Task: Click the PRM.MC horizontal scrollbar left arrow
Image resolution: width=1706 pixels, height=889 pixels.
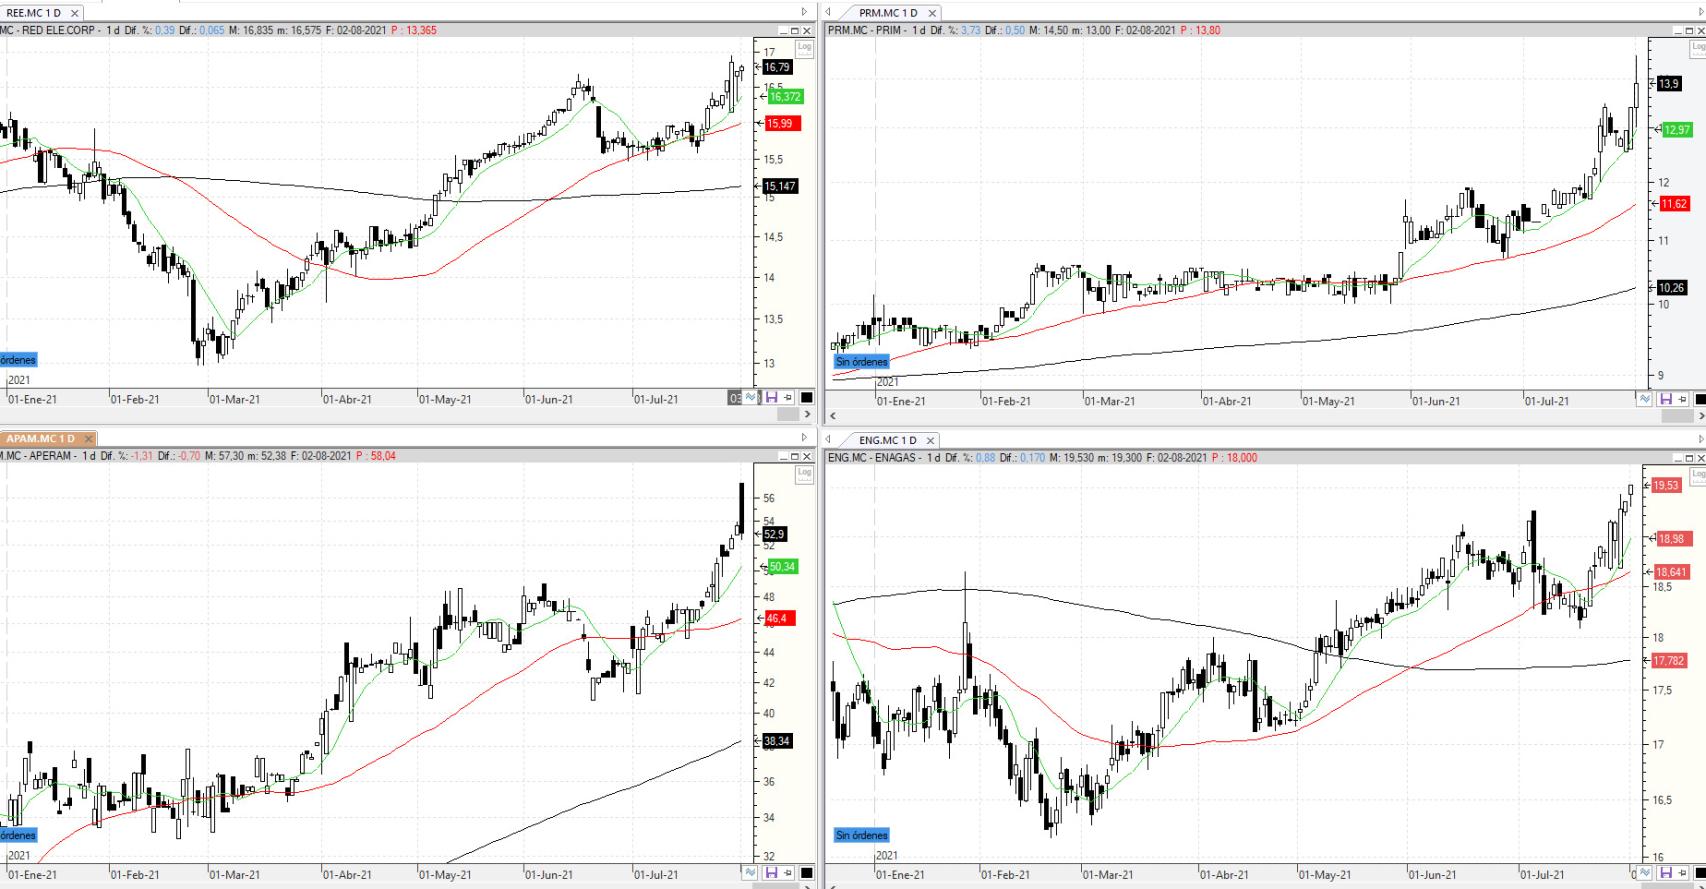Action: click(832, 415)
